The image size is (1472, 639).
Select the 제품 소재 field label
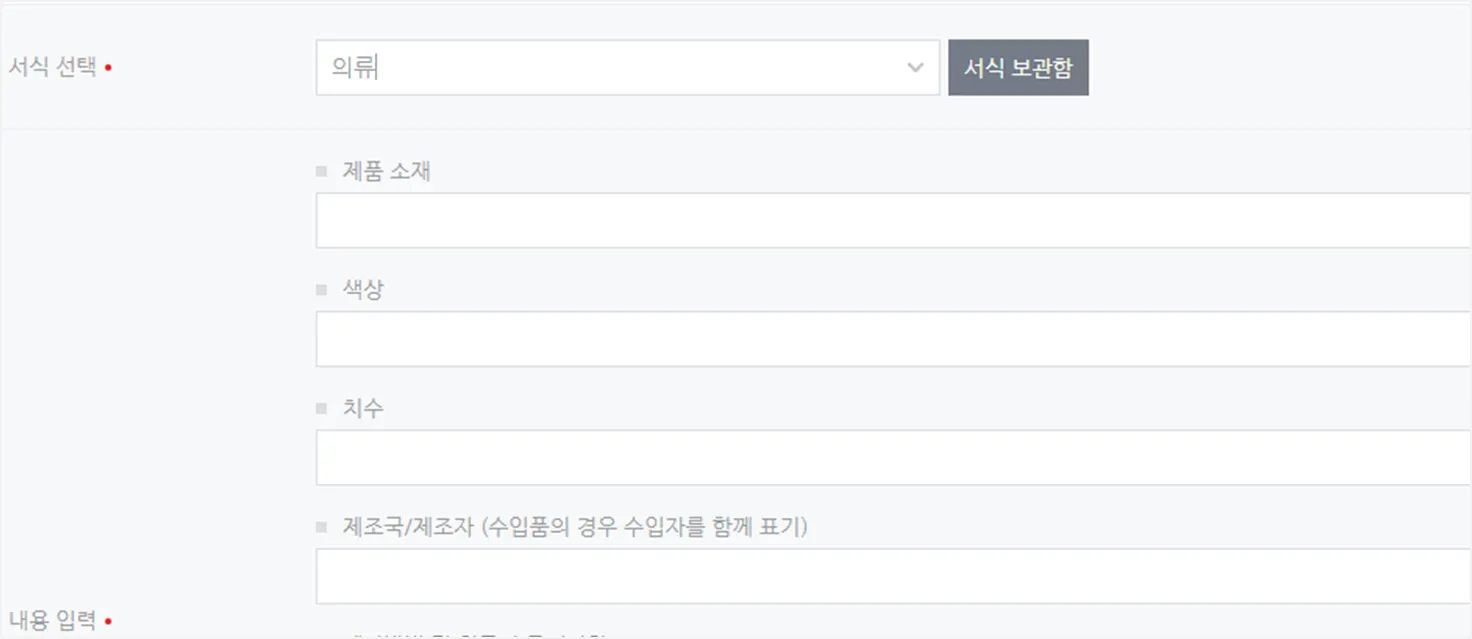386,171
